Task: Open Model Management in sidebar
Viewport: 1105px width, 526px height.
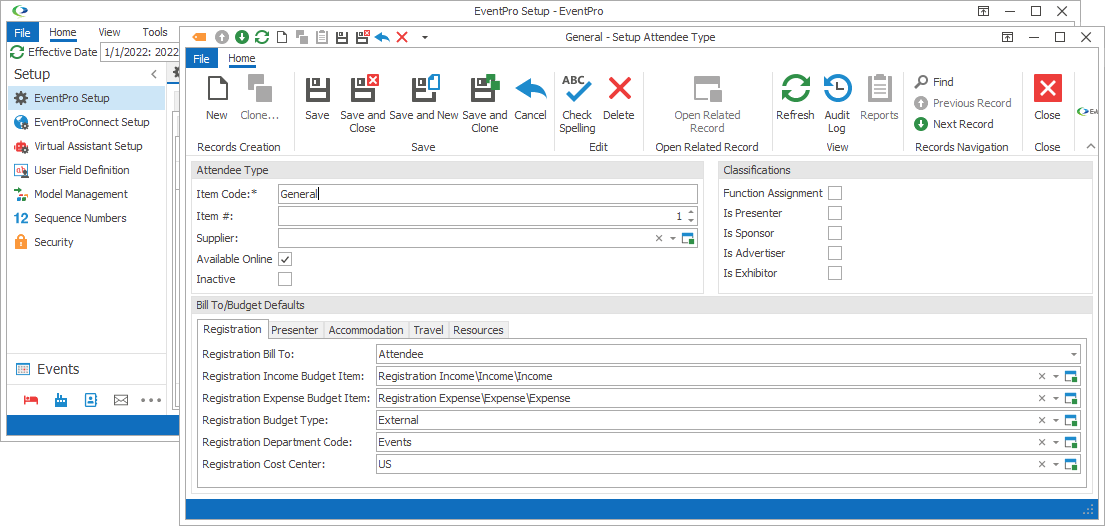Action: (86, 194)
